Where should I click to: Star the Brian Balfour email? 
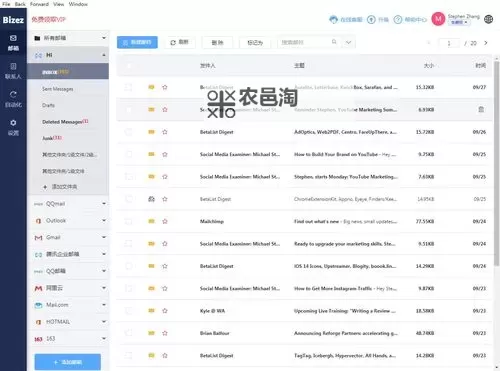click(x=165, y=333)
